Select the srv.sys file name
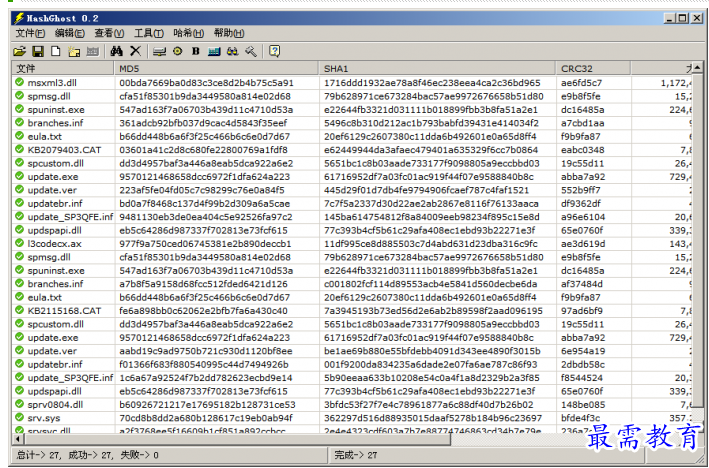Screen dimensions: 709x468 (44, 418)
